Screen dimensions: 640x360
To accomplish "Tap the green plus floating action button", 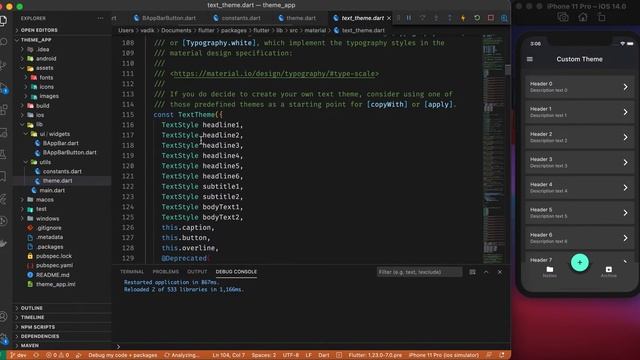I will point(580,262).
